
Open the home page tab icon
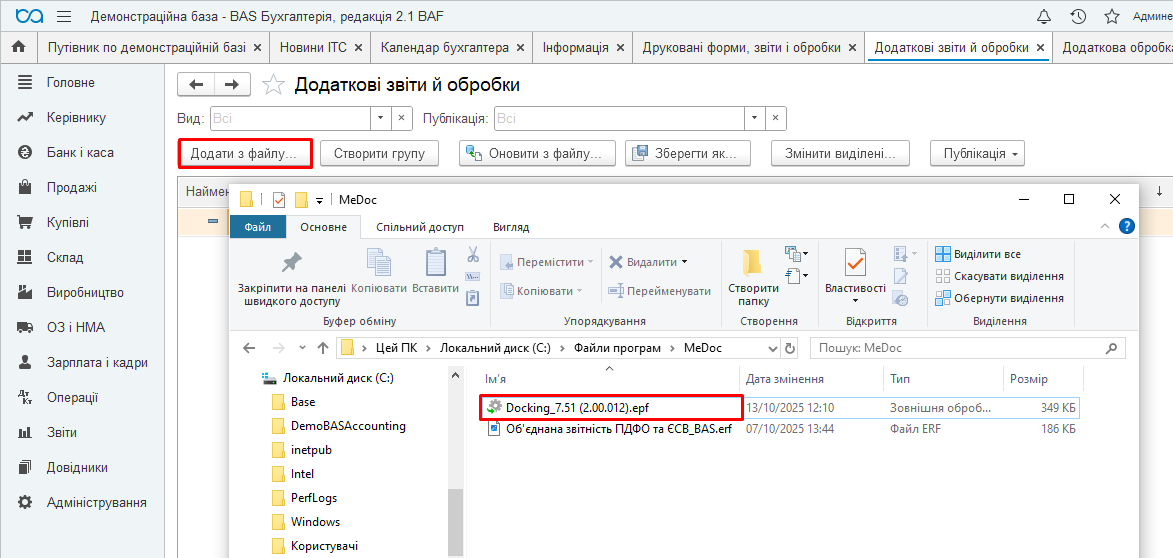18,47
